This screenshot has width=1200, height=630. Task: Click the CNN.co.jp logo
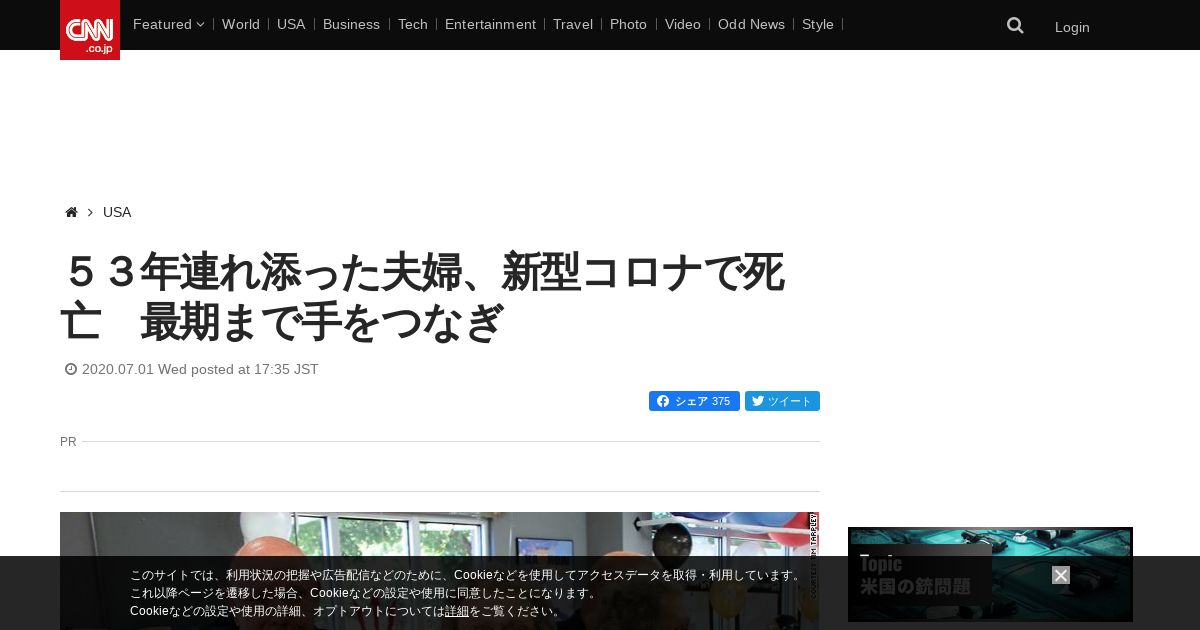coord(90,30)
